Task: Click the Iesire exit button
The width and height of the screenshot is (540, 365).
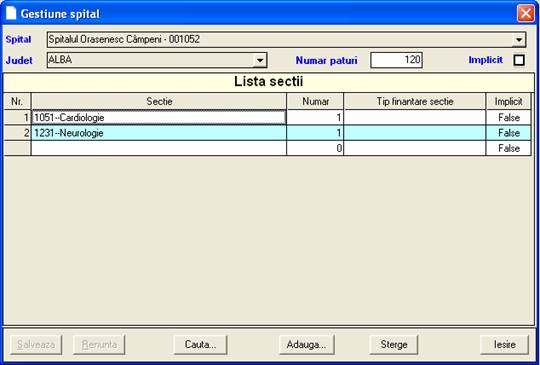Action: pos(505,345)
